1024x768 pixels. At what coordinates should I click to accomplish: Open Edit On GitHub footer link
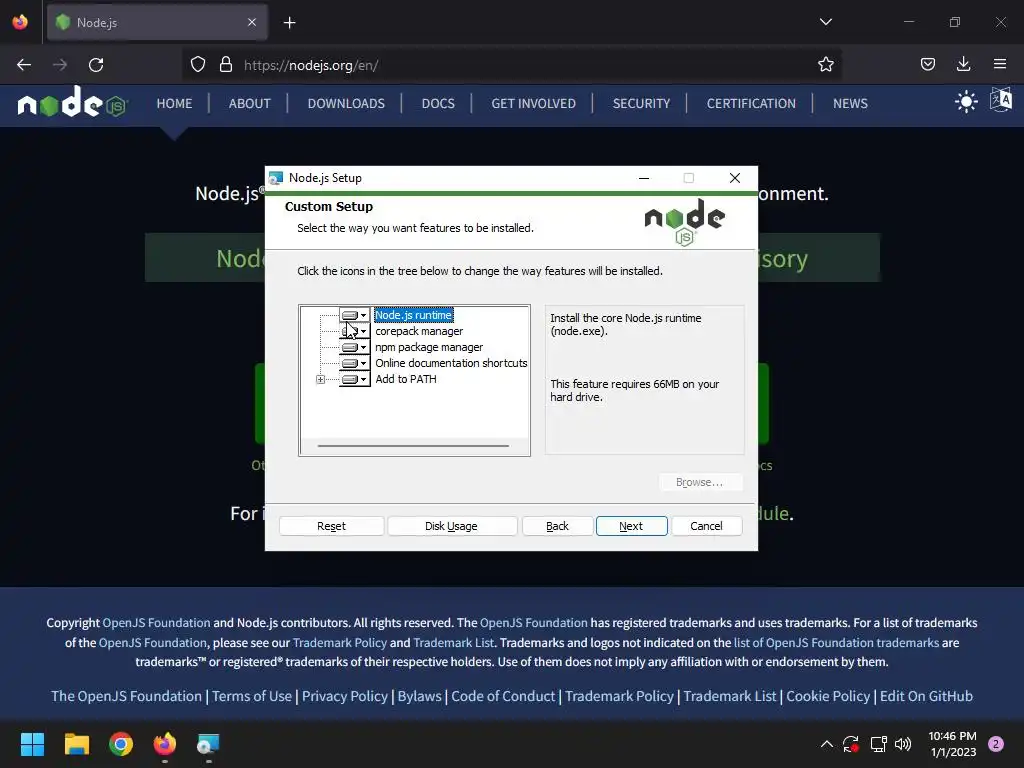coord(926,696)
